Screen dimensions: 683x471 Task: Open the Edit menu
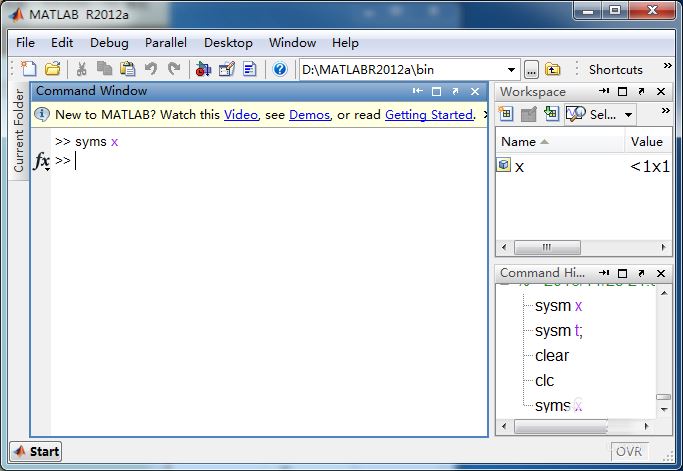tap(62, 43)
